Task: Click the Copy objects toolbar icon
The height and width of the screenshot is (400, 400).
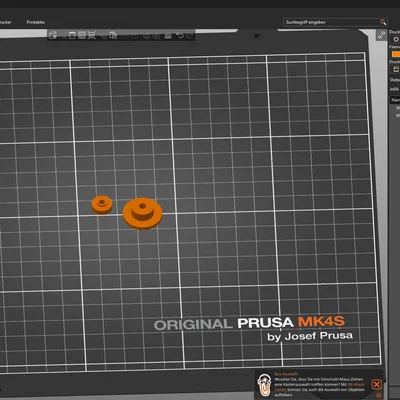Action: pyautogui.click(x=113, y=35)
